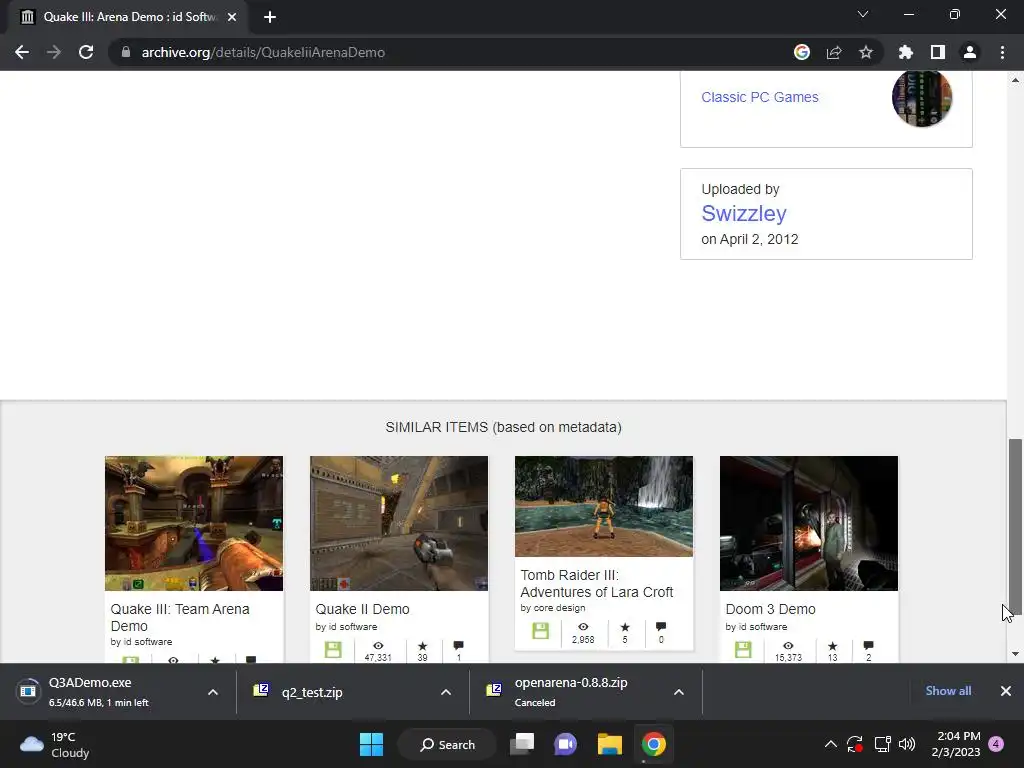Toggle the browser side panel icon
This screenshot has height=768, width=1024.
click(938, 52)
